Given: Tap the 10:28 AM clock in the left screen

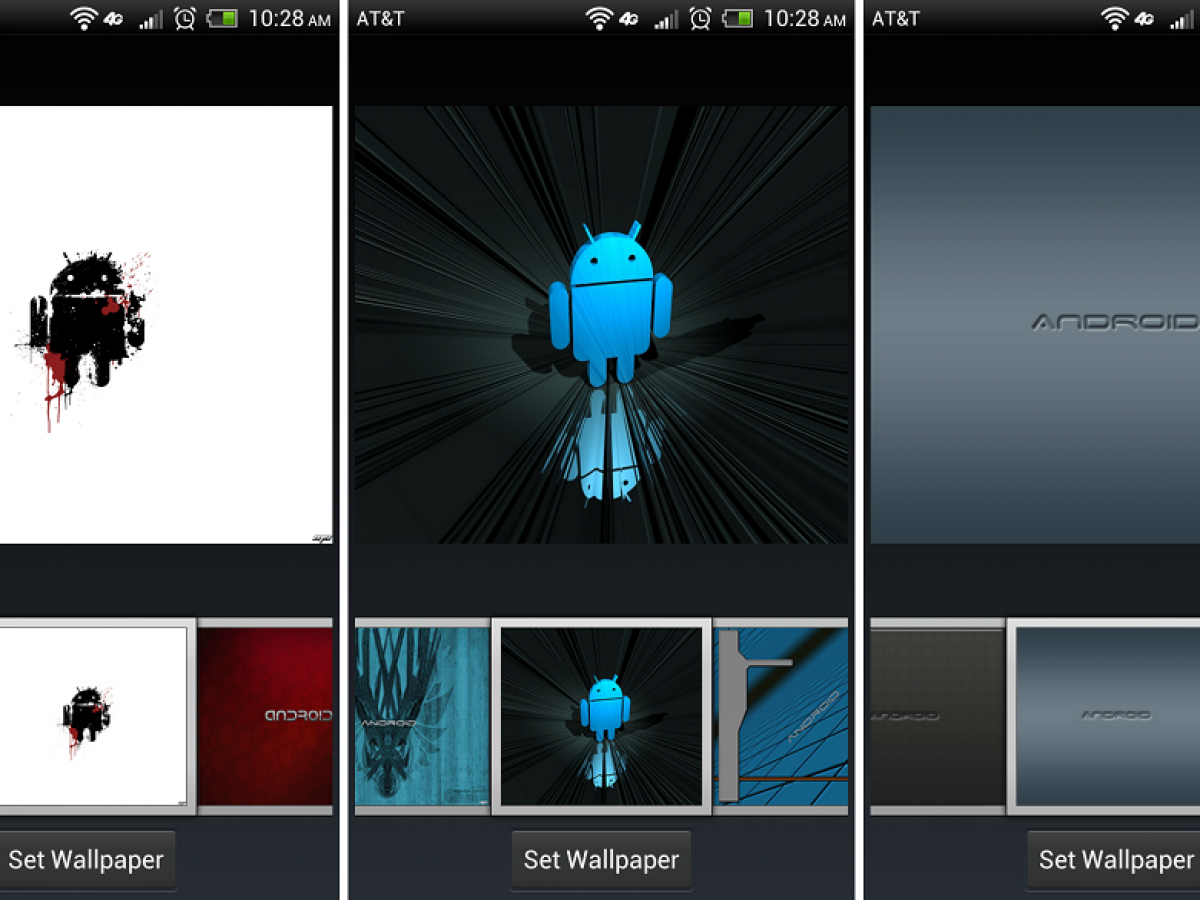Looking at the screenshot, I should coord(290,18).
